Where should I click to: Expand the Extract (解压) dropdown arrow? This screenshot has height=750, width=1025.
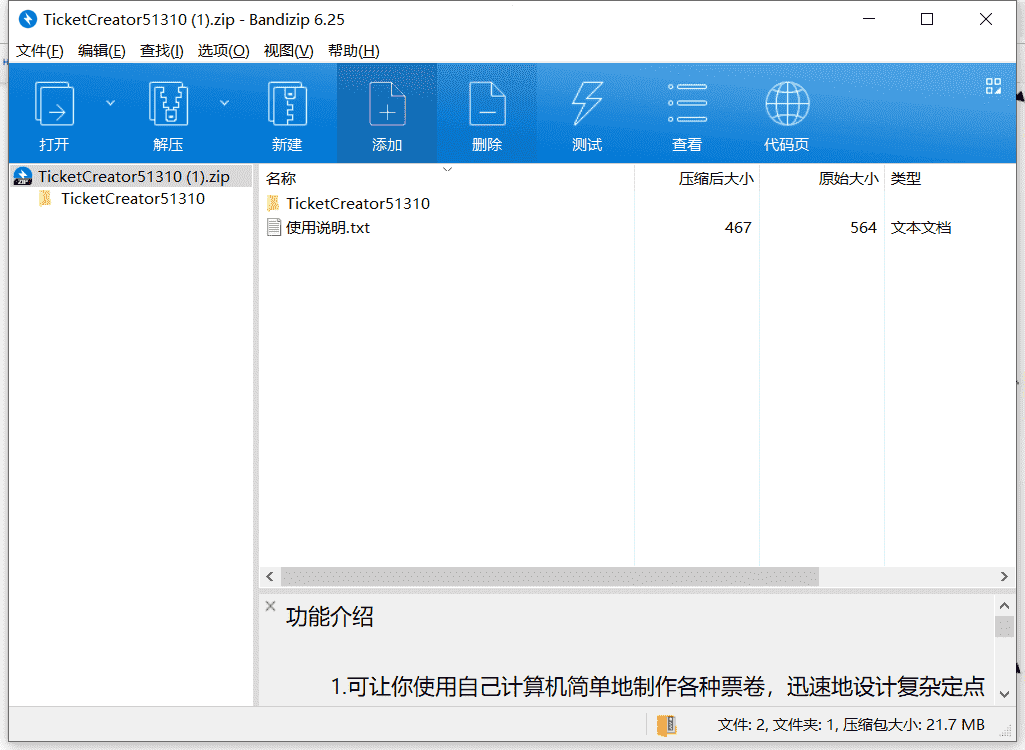click(224, 103)
